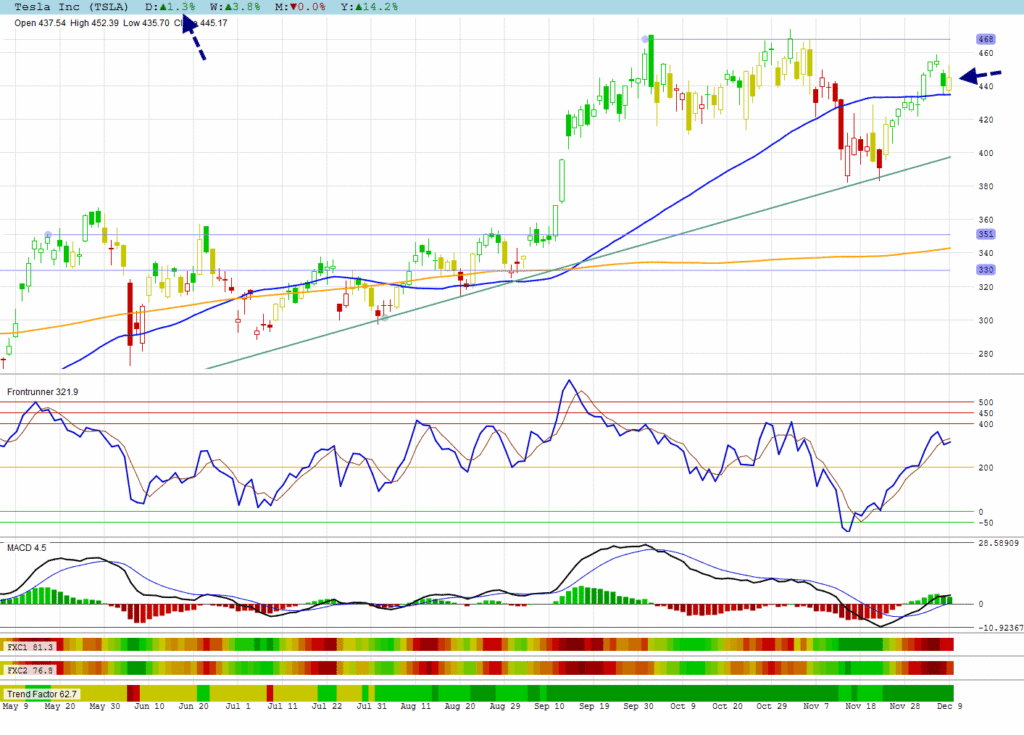Click the Tesla Inc (TSLA) title

[70, 7]
